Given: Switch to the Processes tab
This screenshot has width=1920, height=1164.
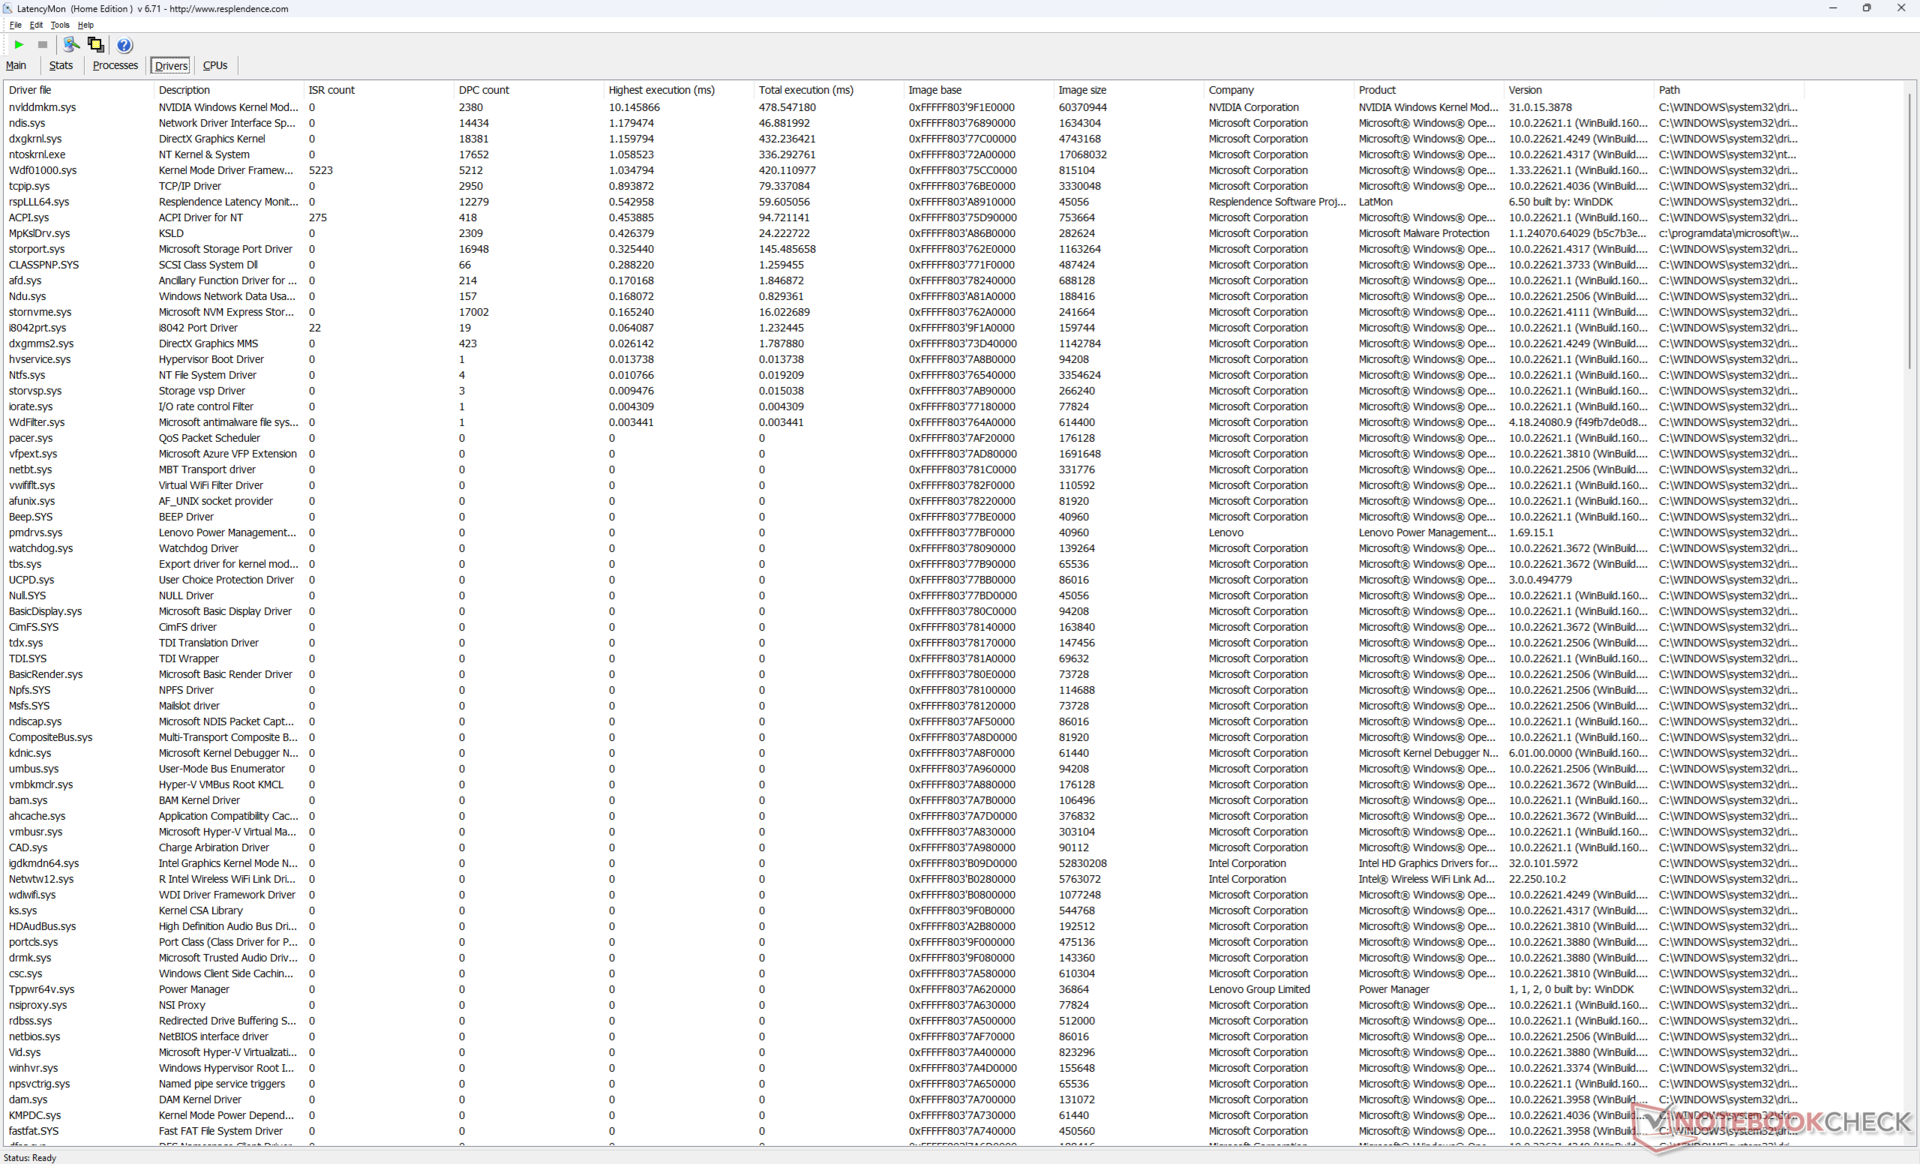Looking at the screenshot, I should (x=115, y=66).
